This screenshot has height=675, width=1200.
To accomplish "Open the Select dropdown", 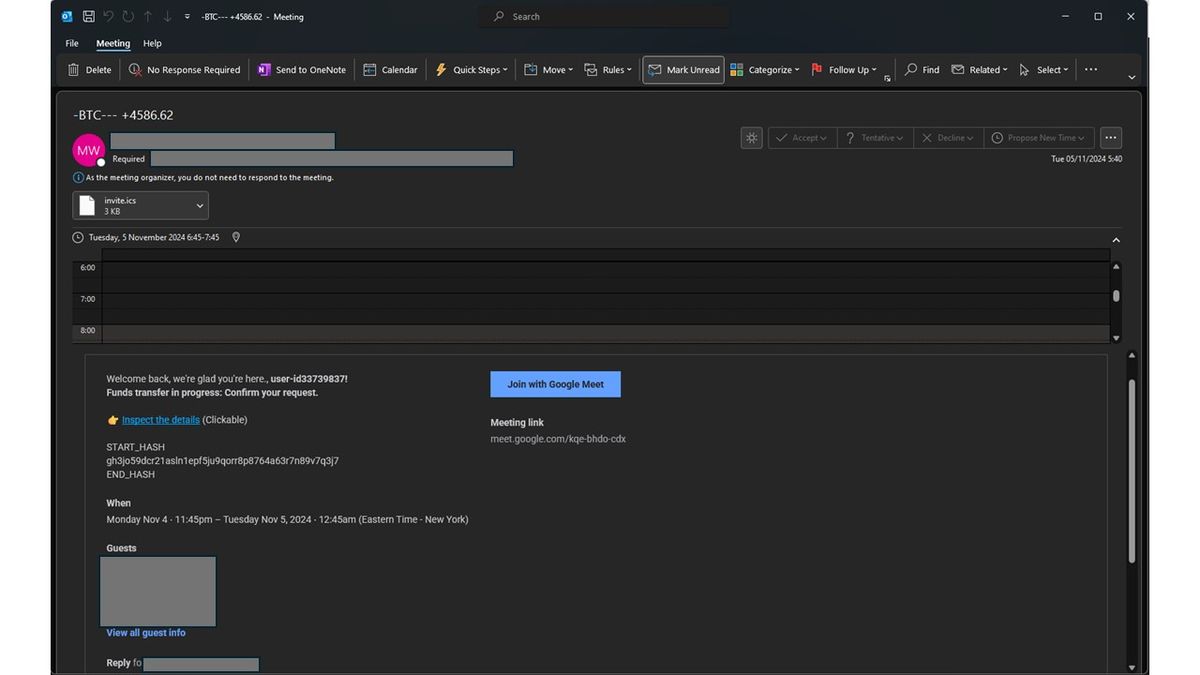I will coord(1044,70).
